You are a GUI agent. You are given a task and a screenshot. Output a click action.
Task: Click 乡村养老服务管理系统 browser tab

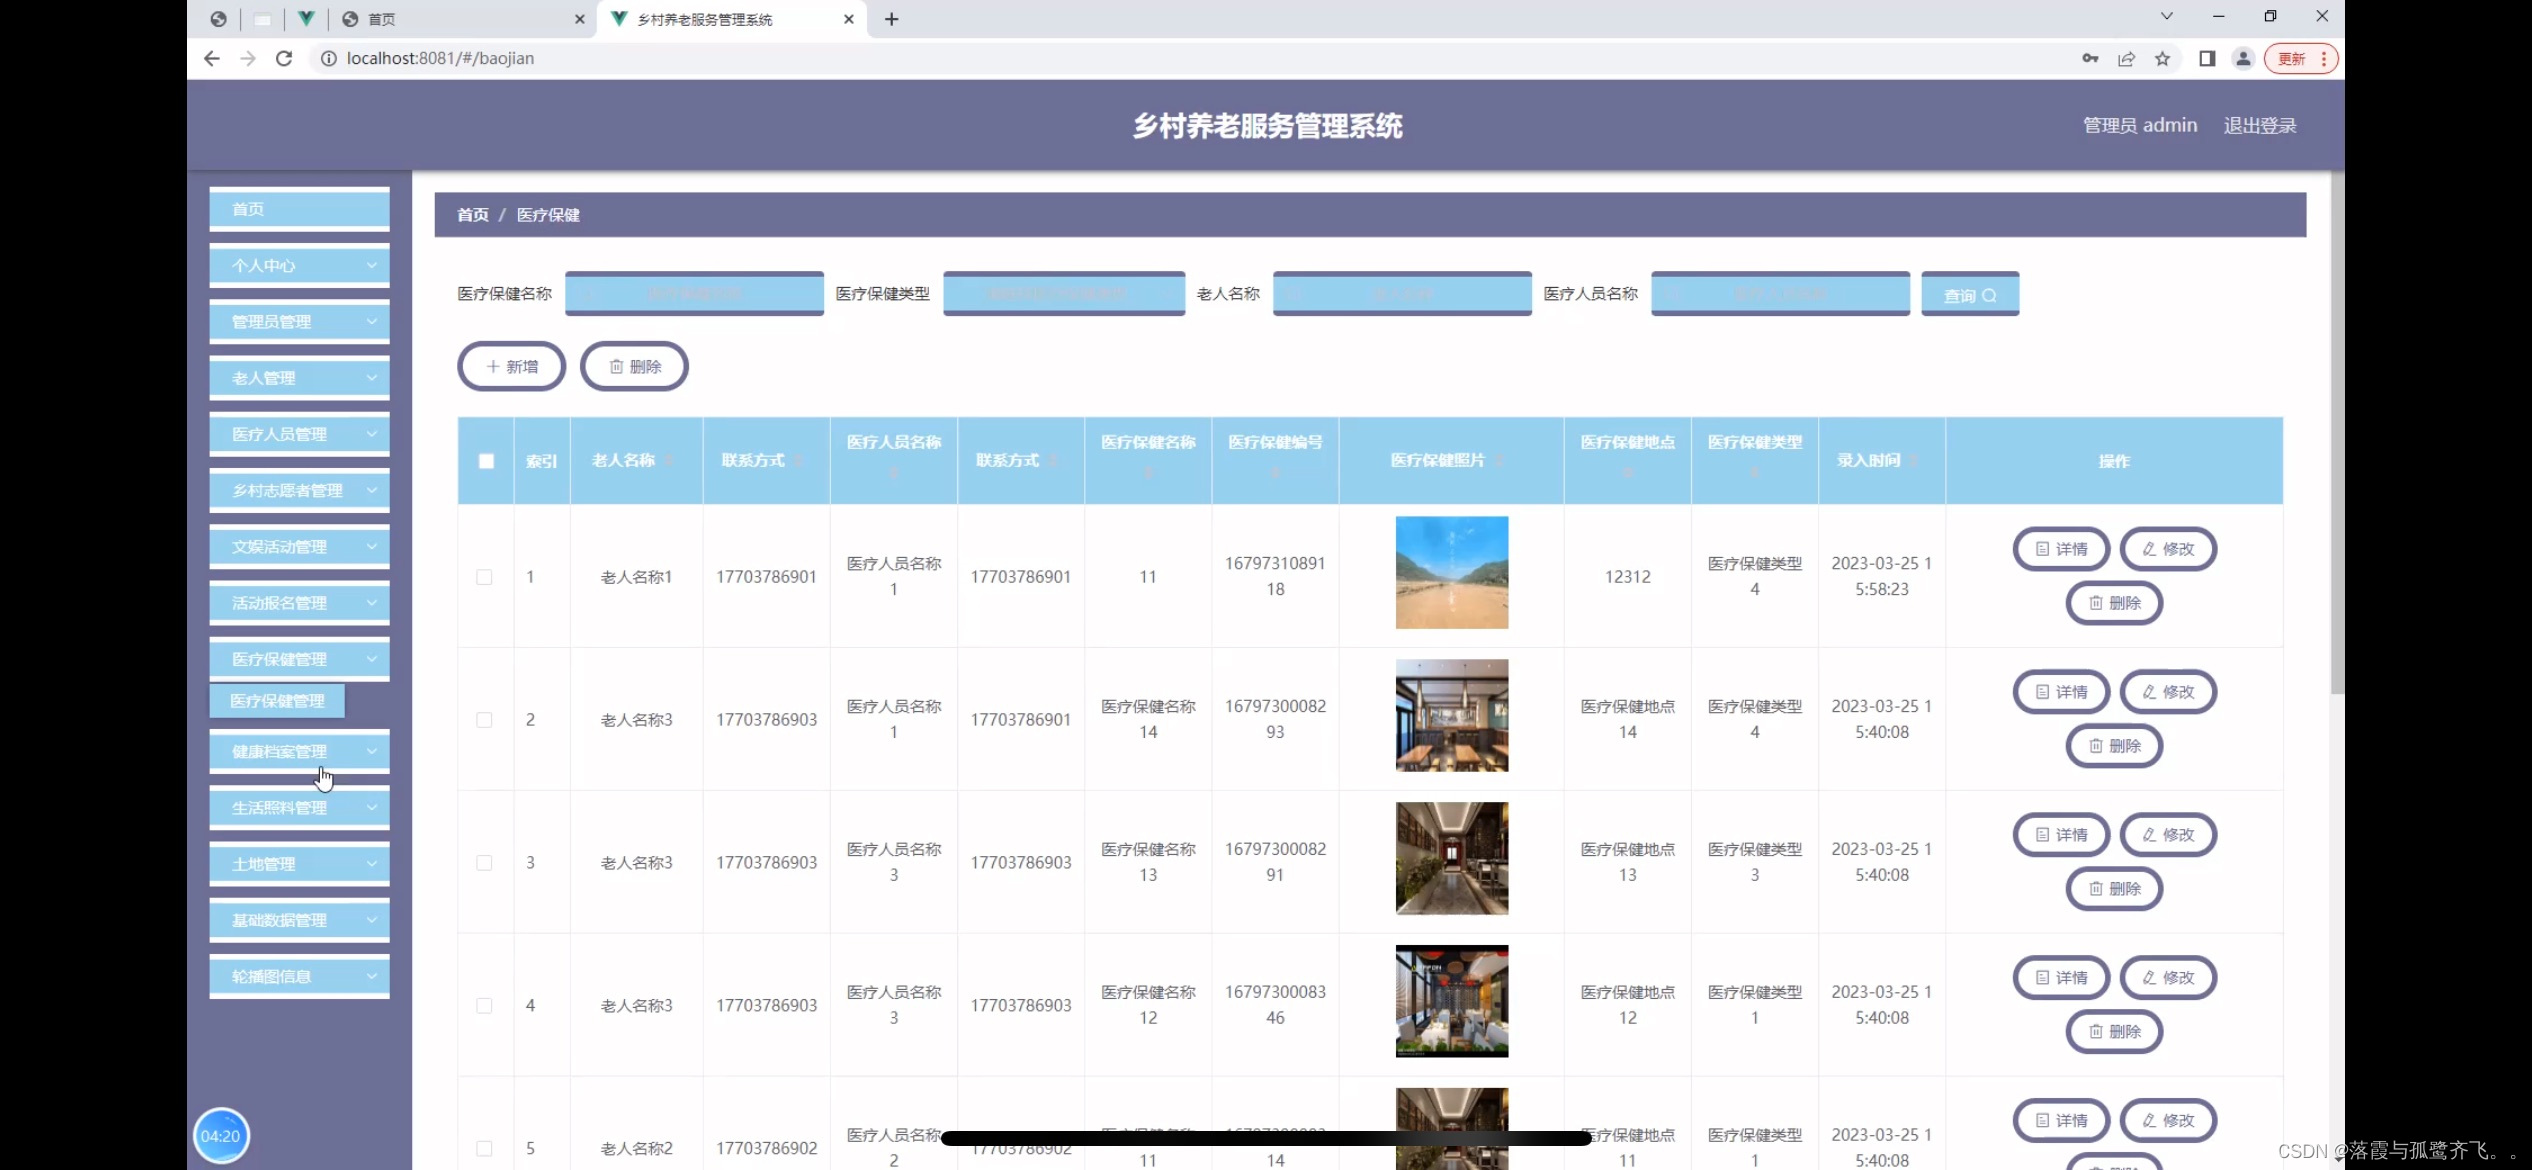coord(727,18)
